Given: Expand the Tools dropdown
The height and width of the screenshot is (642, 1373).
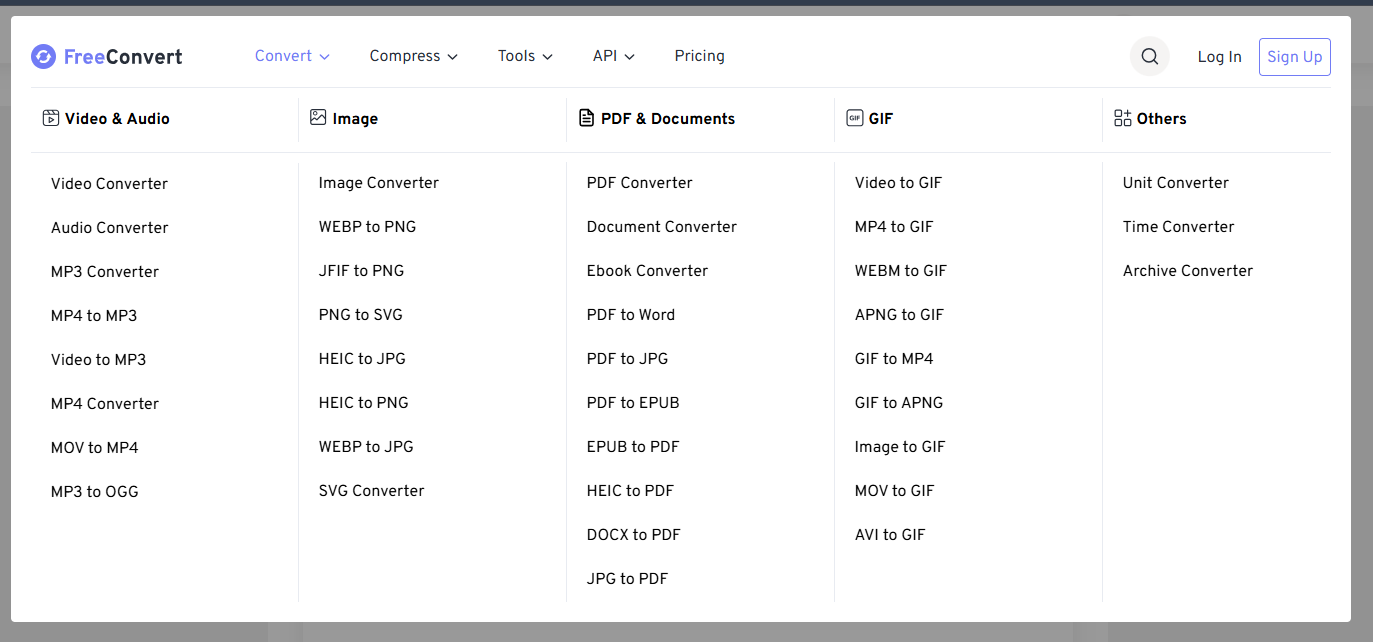Looking at the screenshot, I should pos(525,56).
